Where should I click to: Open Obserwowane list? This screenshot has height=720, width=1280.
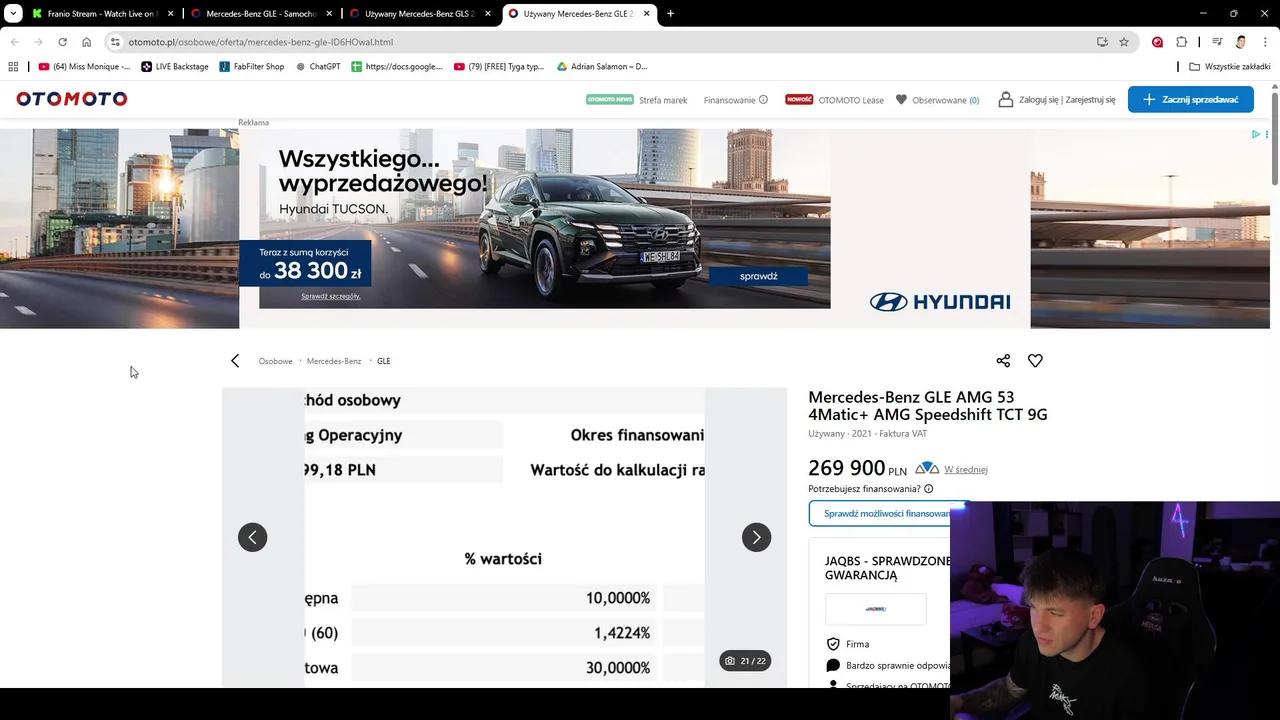[937, 100]
